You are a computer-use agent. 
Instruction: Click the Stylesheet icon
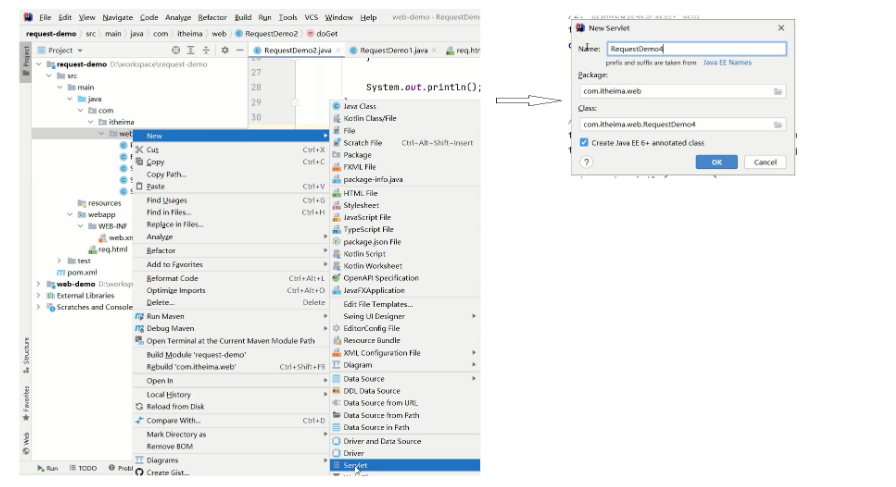pyautogui.click(x=337, y=205)
